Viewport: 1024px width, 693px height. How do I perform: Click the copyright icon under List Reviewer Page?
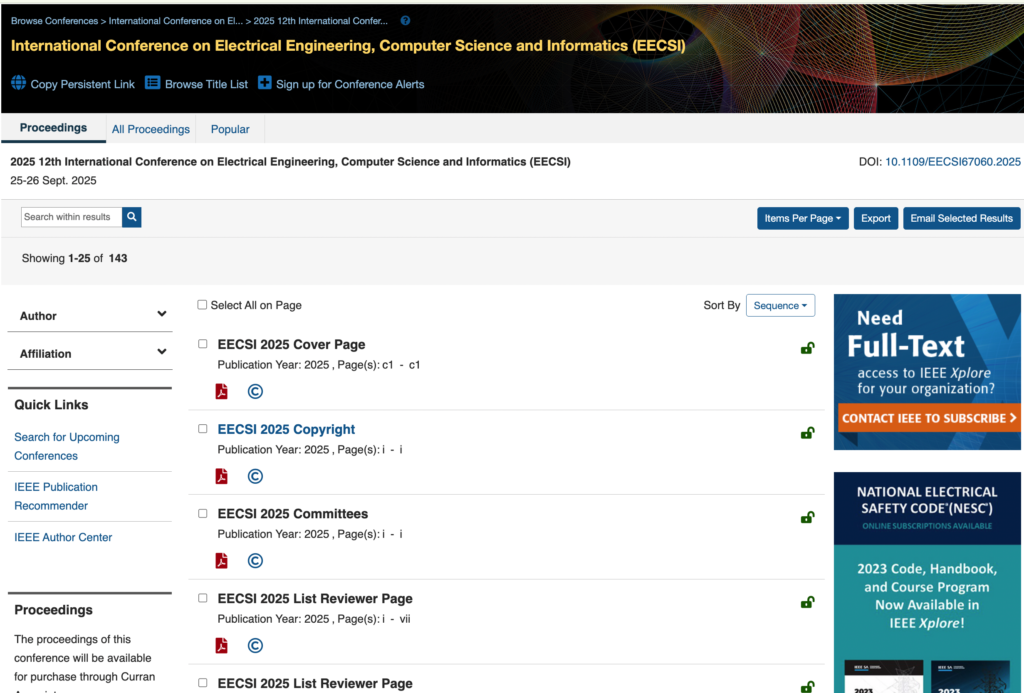(x=255, y=646)
